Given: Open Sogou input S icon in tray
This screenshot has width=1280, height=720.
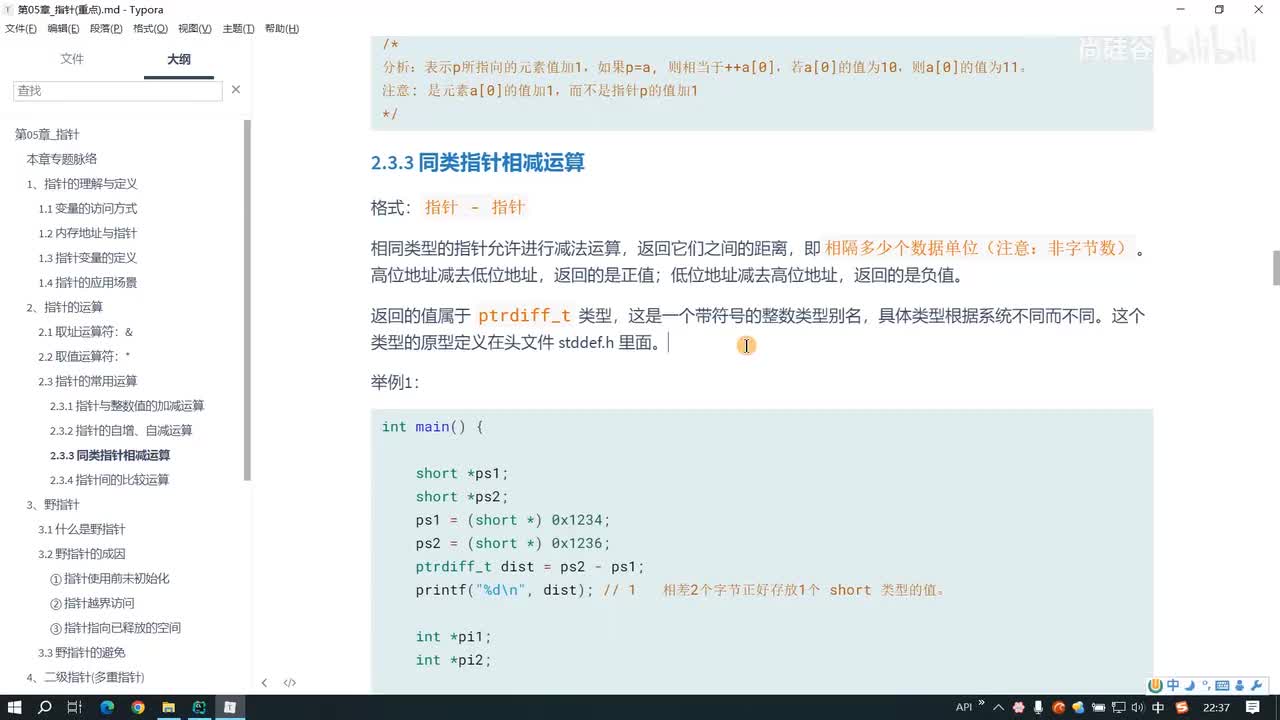Looking at the screenshot, I should [x=1183, y=707].
